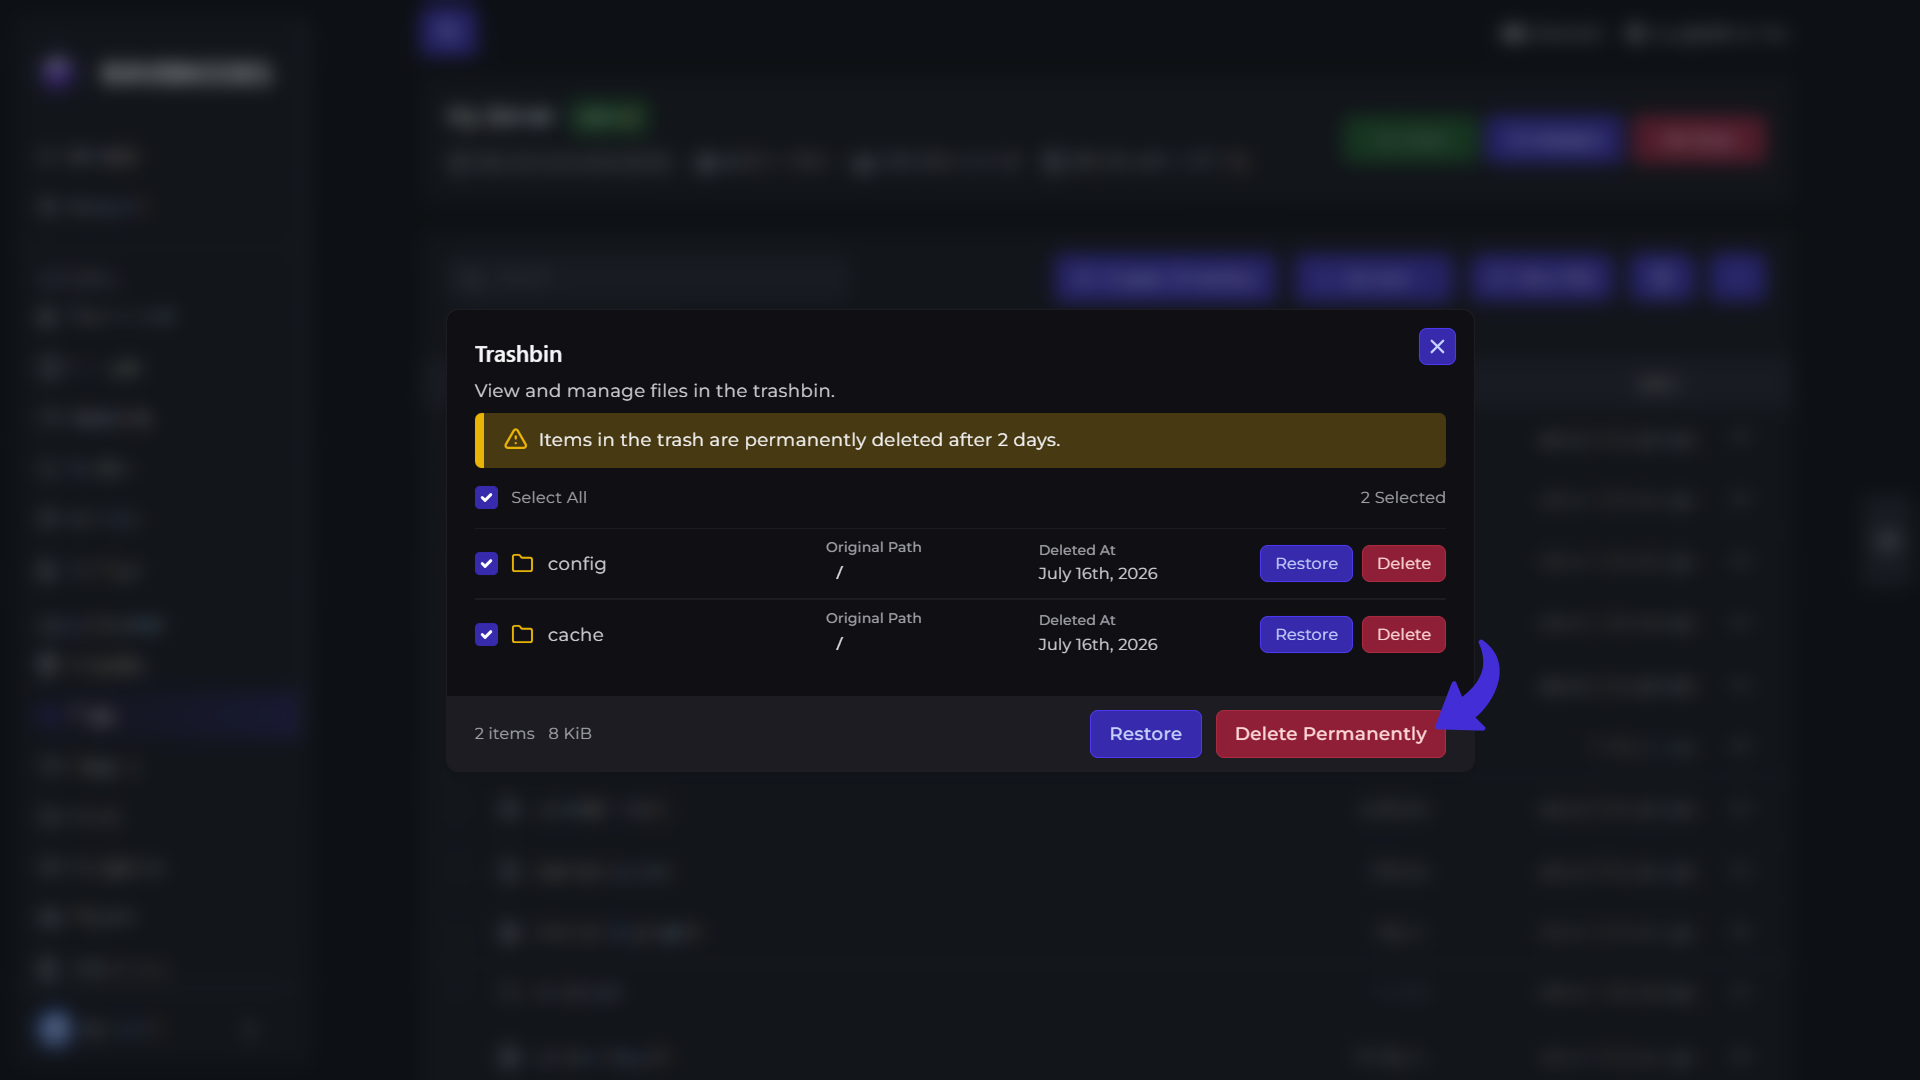This screenshot has width=1920, height=1080.
Task: Click Delete Permanently button
Action: pyautogui.click(x=1330, y=734)
